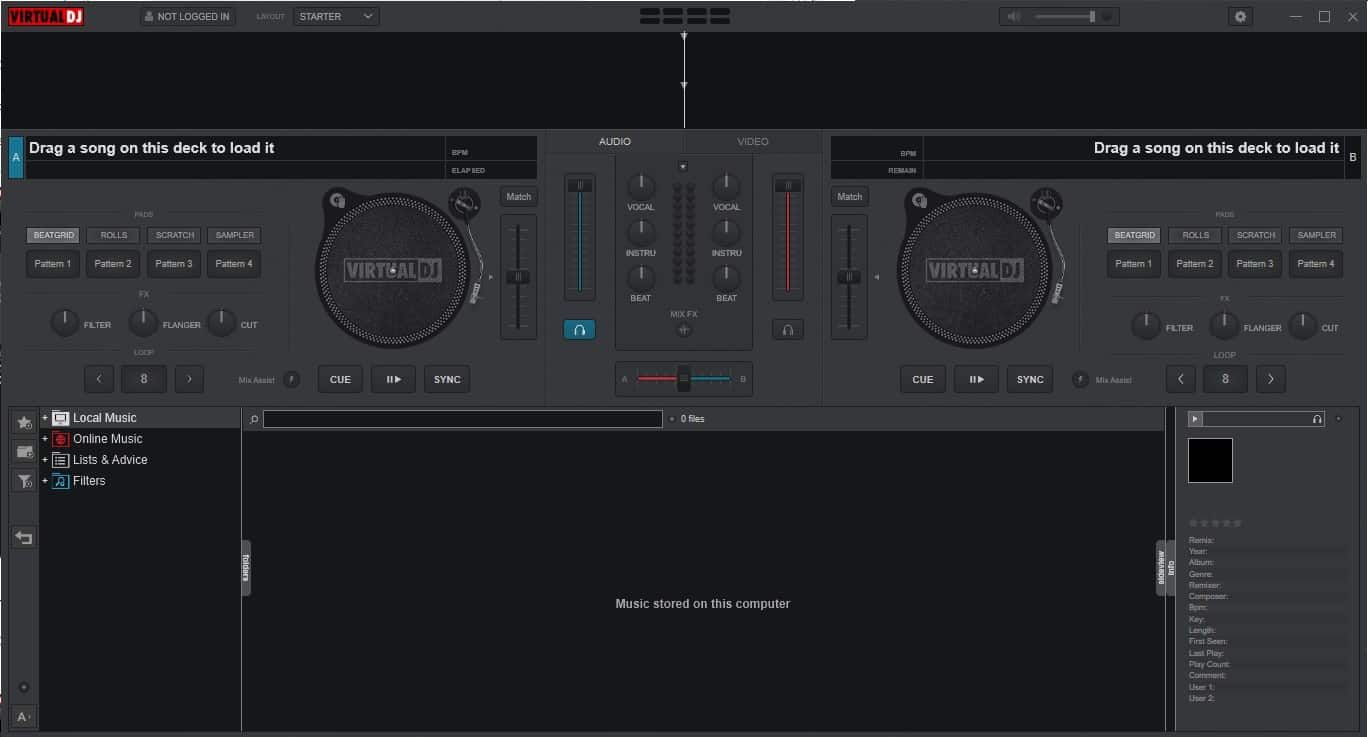Click the deck B headphone cue icon
This screenshot has width=1368, height=737.
click(x=788, y=329)
